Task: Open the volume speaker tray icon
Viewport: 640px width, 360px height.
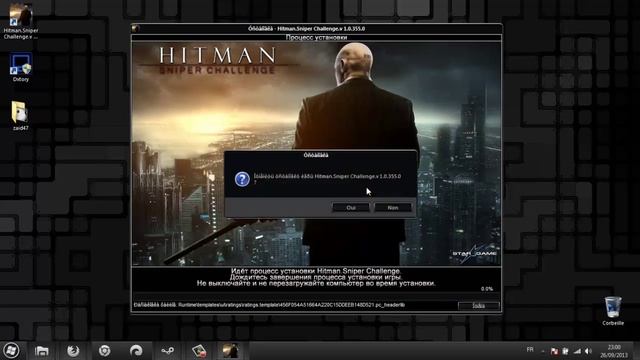Action: pyautogui.click(x=588, y=351)
